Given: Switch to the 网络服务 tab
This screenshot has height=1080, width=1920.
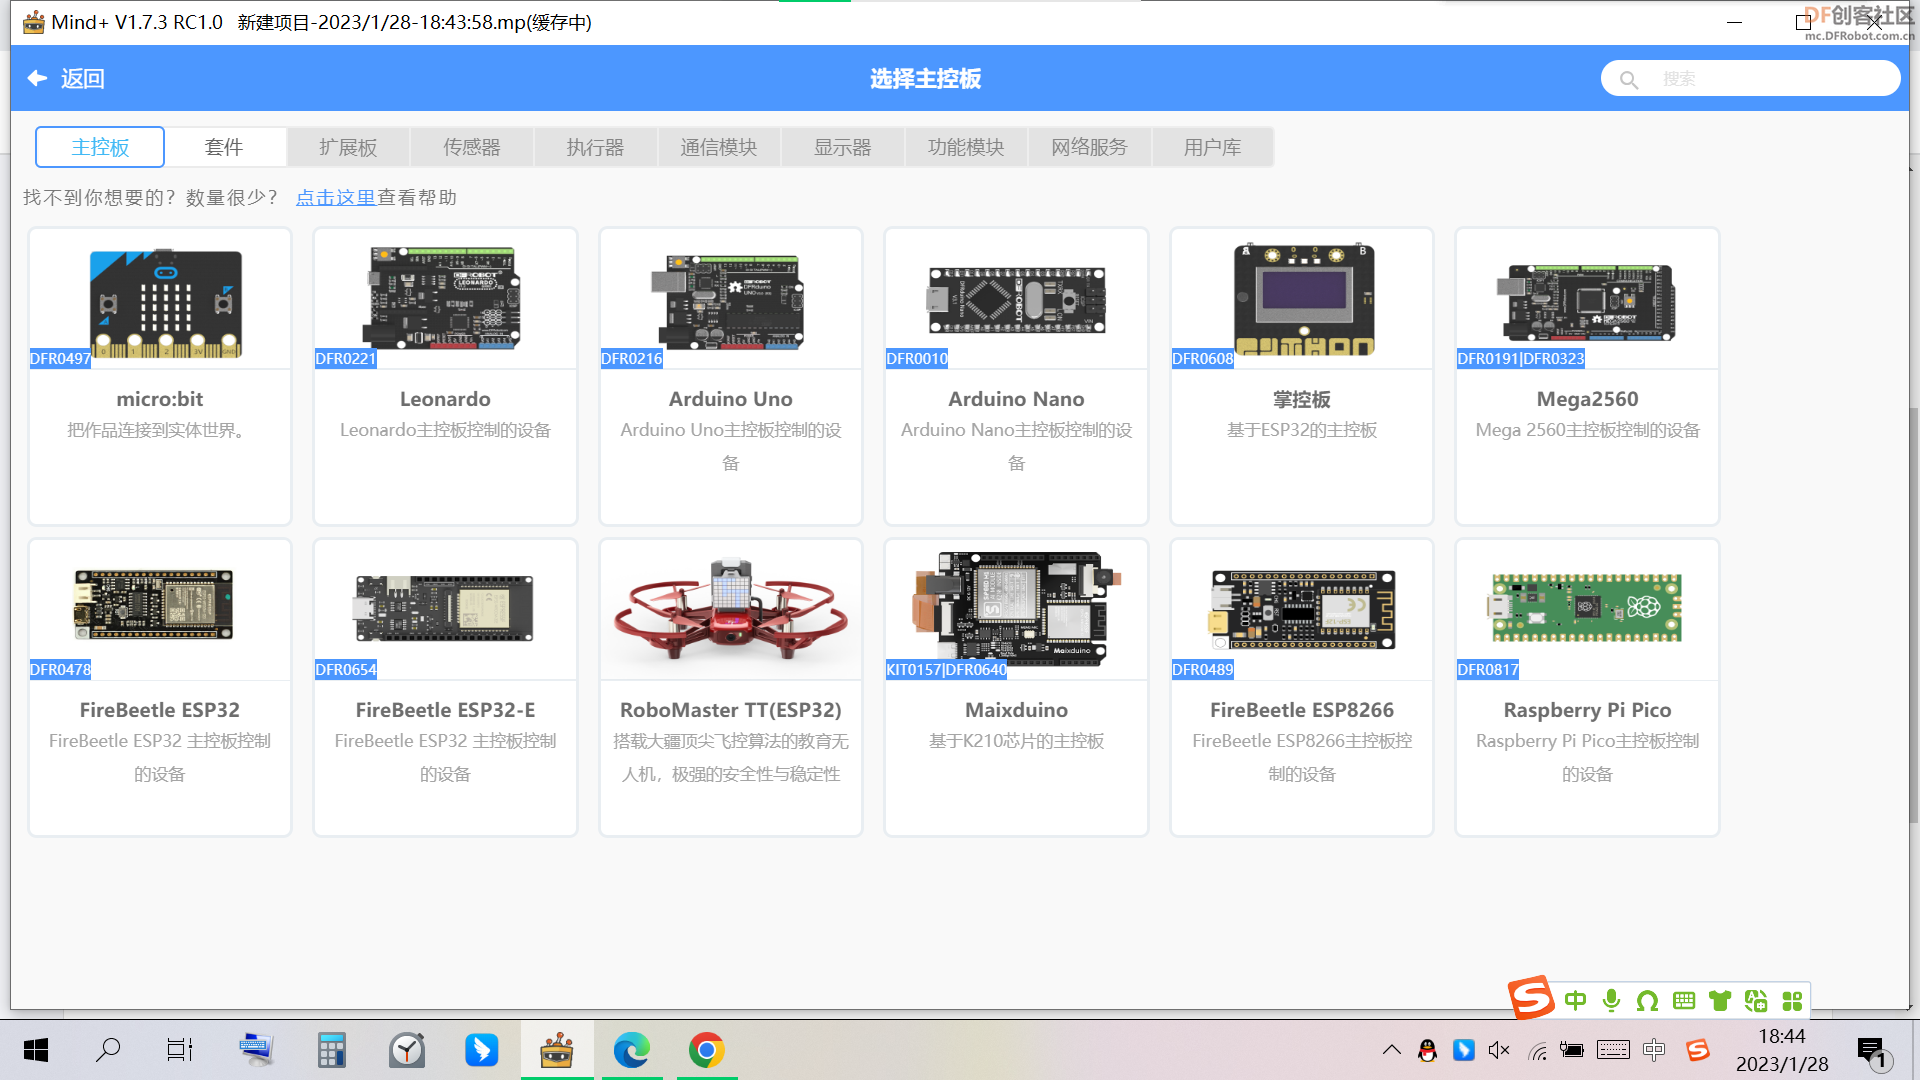Looking at the screenshot, I should (x=1089, y=147).
